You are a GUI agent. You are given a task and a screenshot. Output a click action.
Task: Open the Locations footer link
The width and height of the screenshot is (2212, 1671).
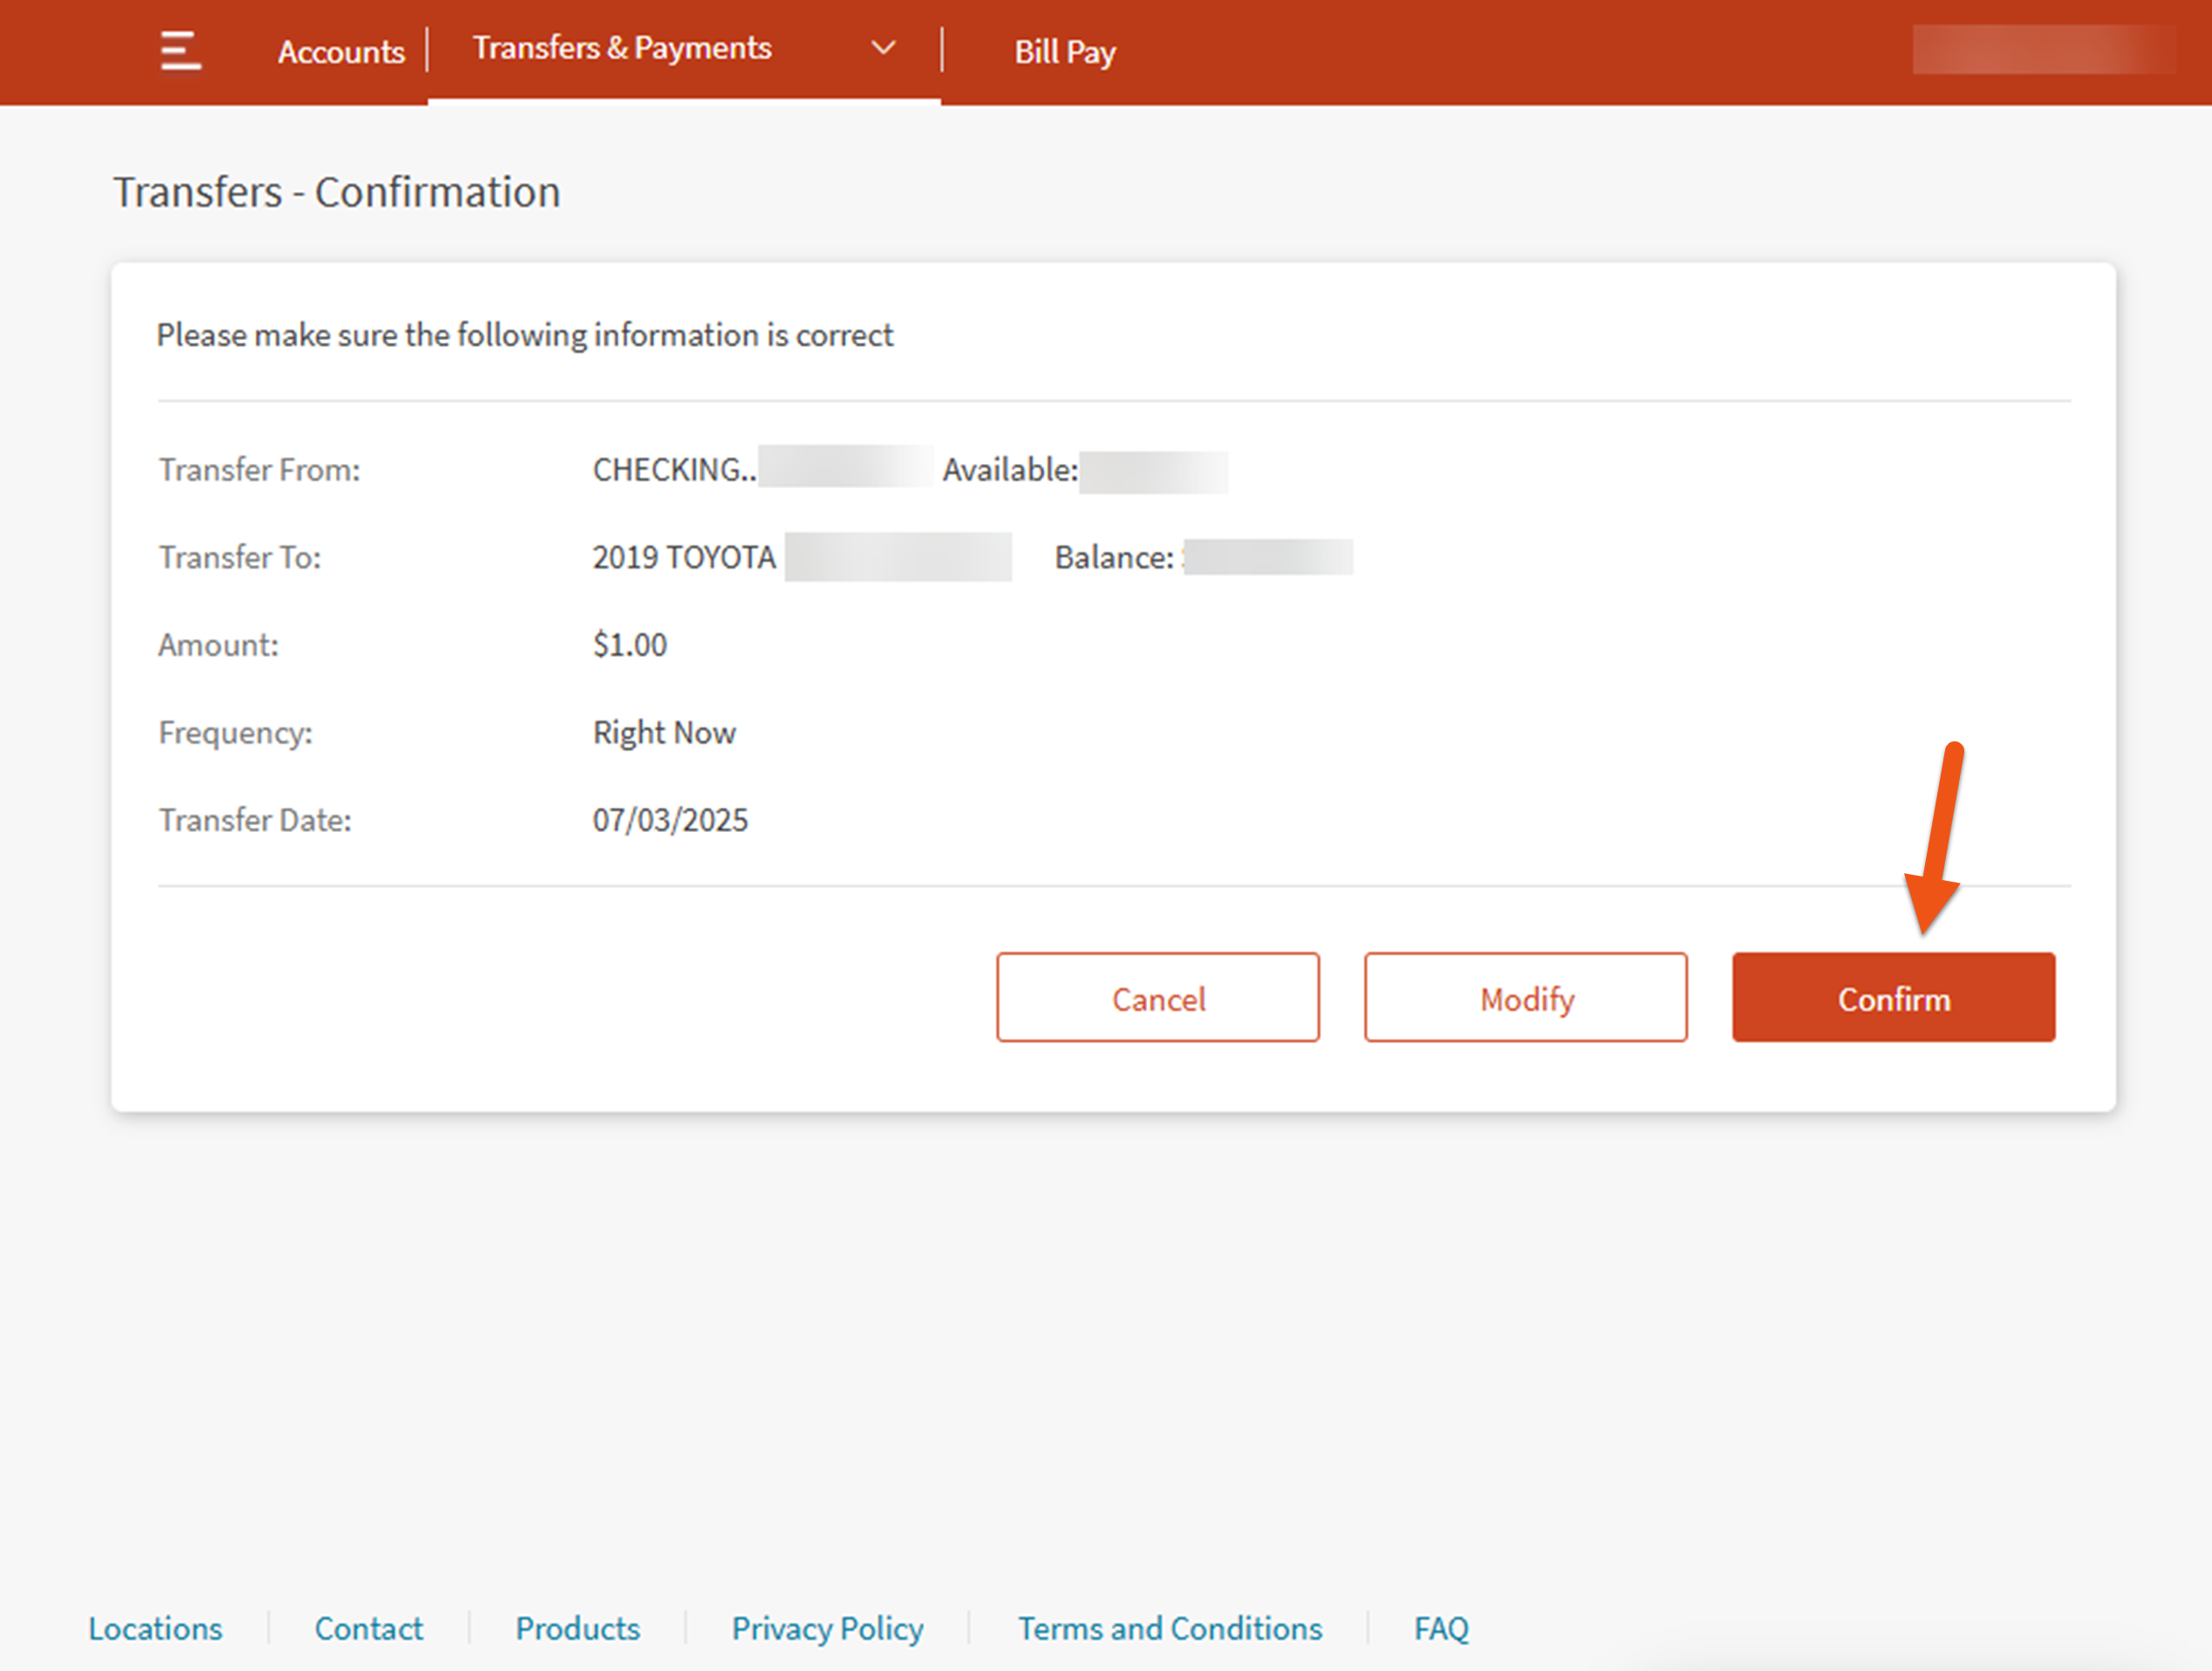(156, 1628)
